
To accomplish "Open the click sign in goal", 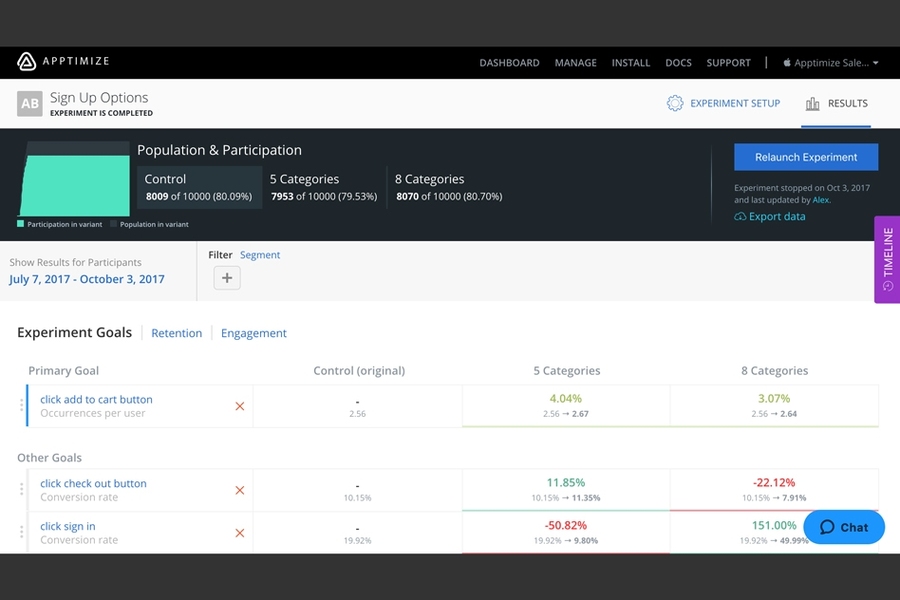I will pyautogui.click(x=68, y=526).
